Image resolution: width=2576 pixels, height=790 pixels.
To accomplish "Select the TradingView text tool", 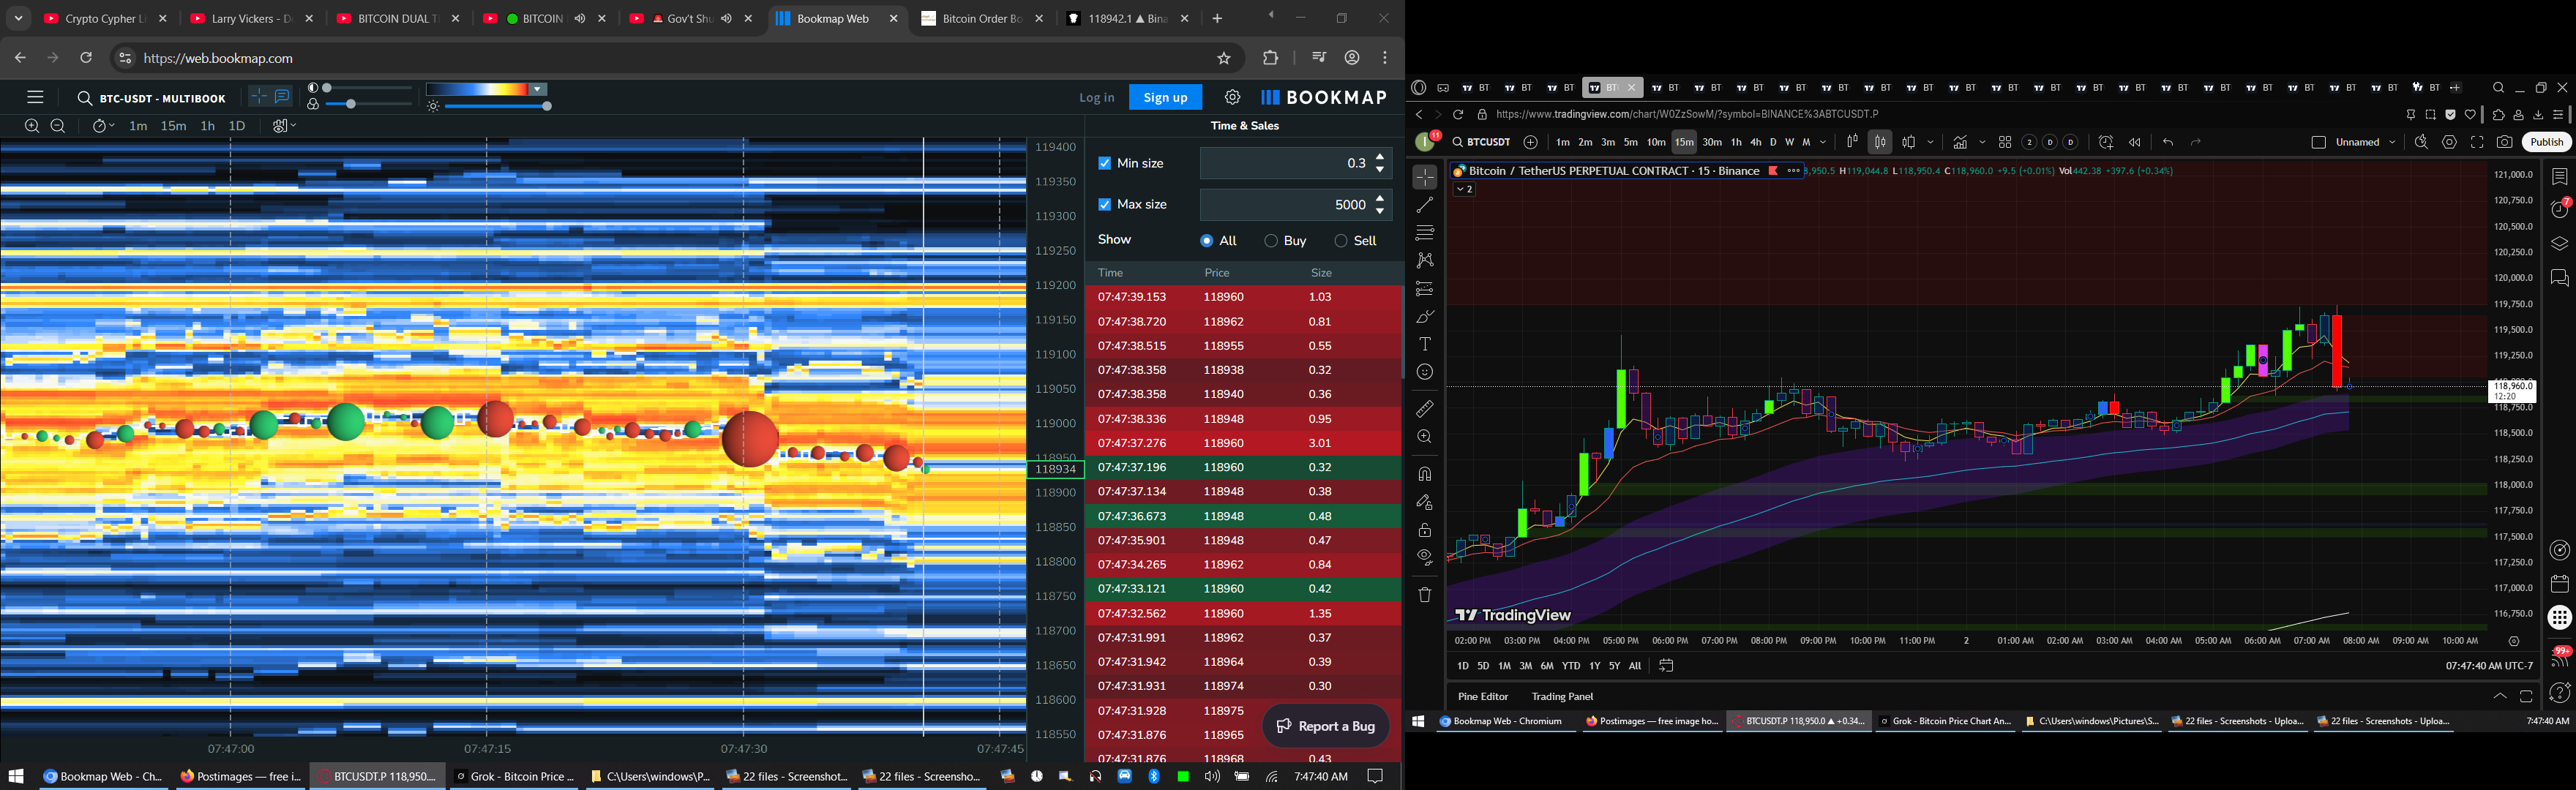I will pyautogui.click(x=1425, y=344).
